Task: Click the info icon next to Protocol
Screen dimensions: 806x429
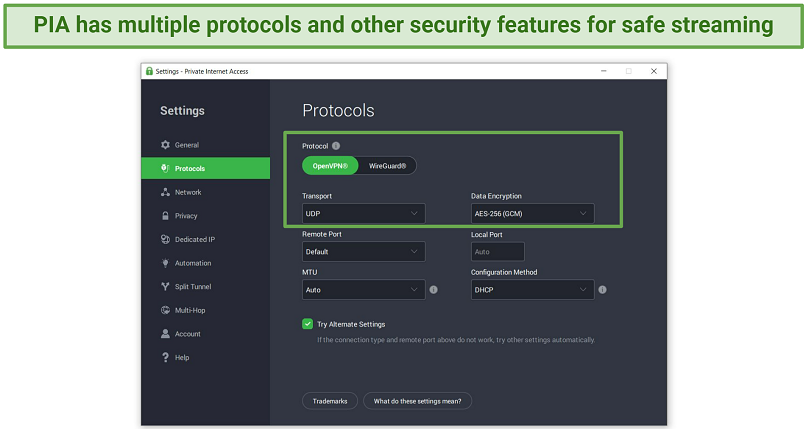Action: point(336,146)
